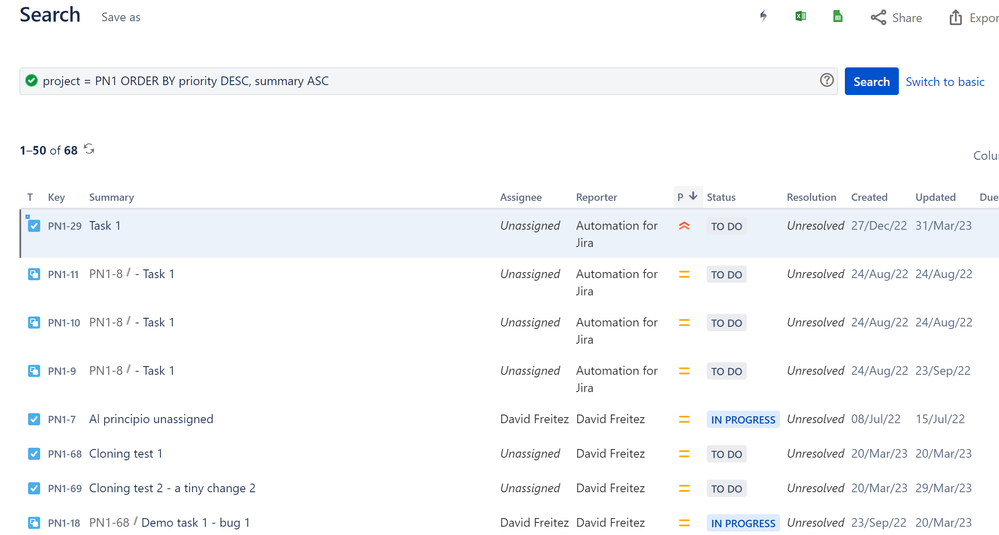Refresh the search results count
999x535 pixels.
point(89,149)
